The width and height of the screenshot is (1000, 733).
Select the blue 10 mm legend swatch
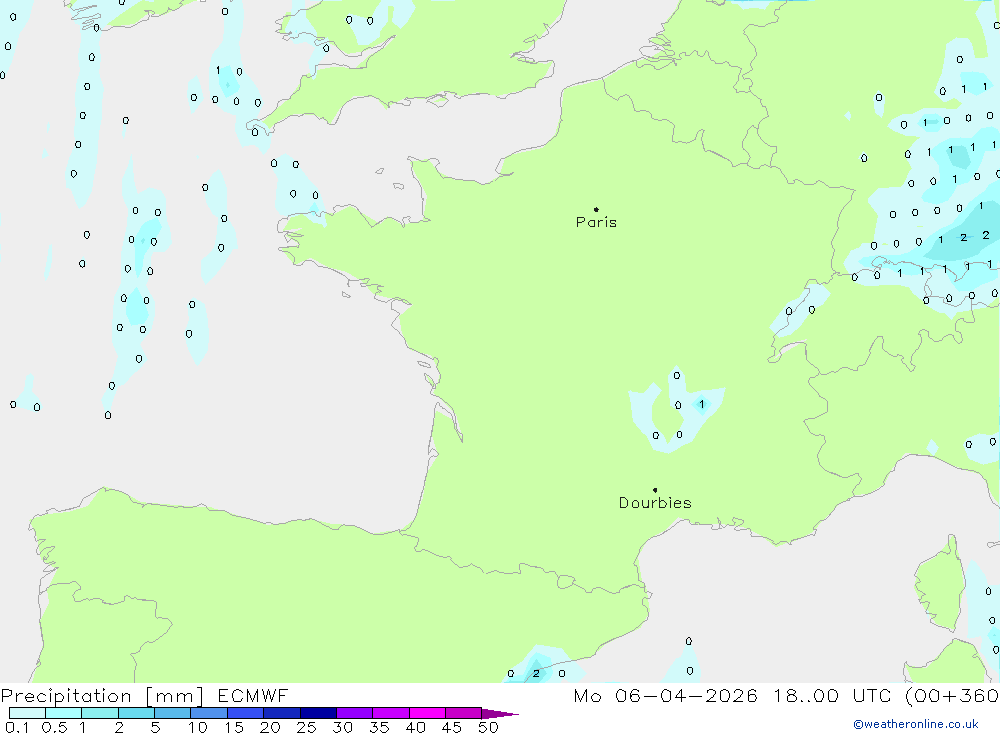(209, 713)
